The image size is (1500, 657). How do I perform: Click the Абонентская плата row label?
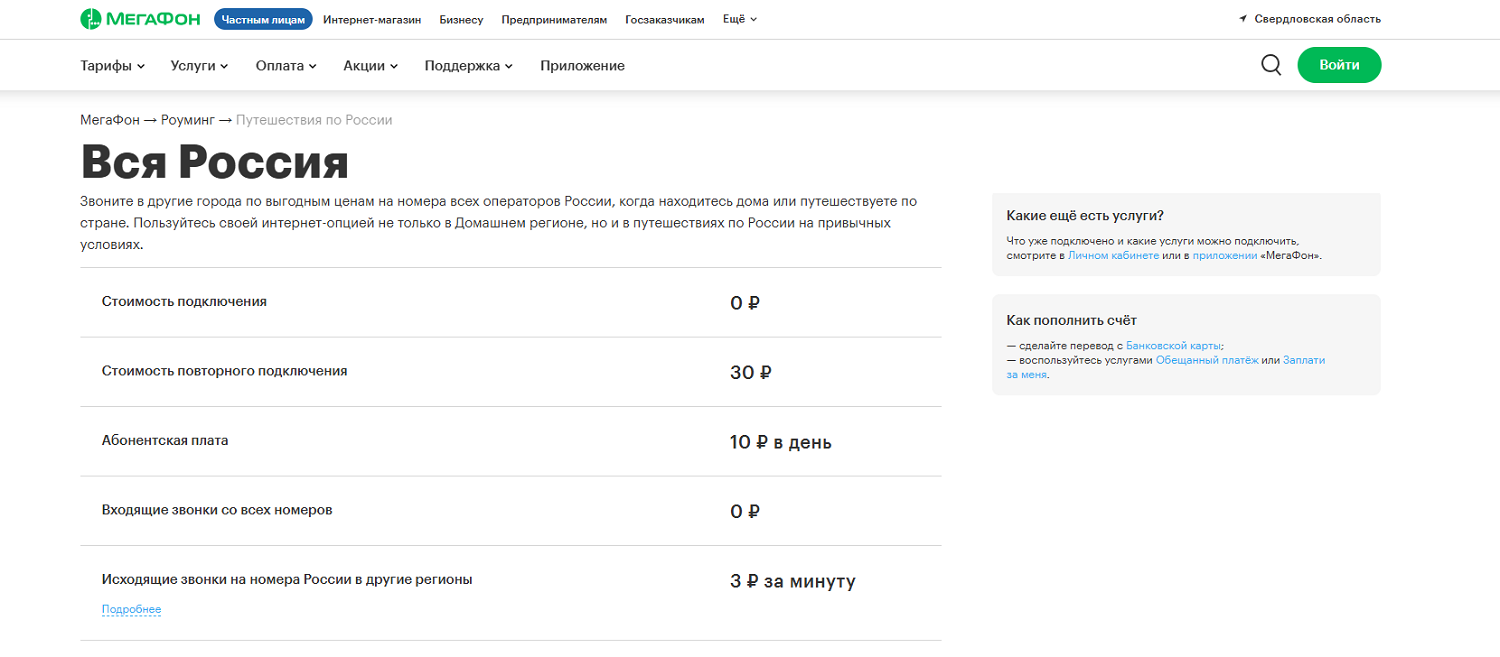tap(165, 440)
